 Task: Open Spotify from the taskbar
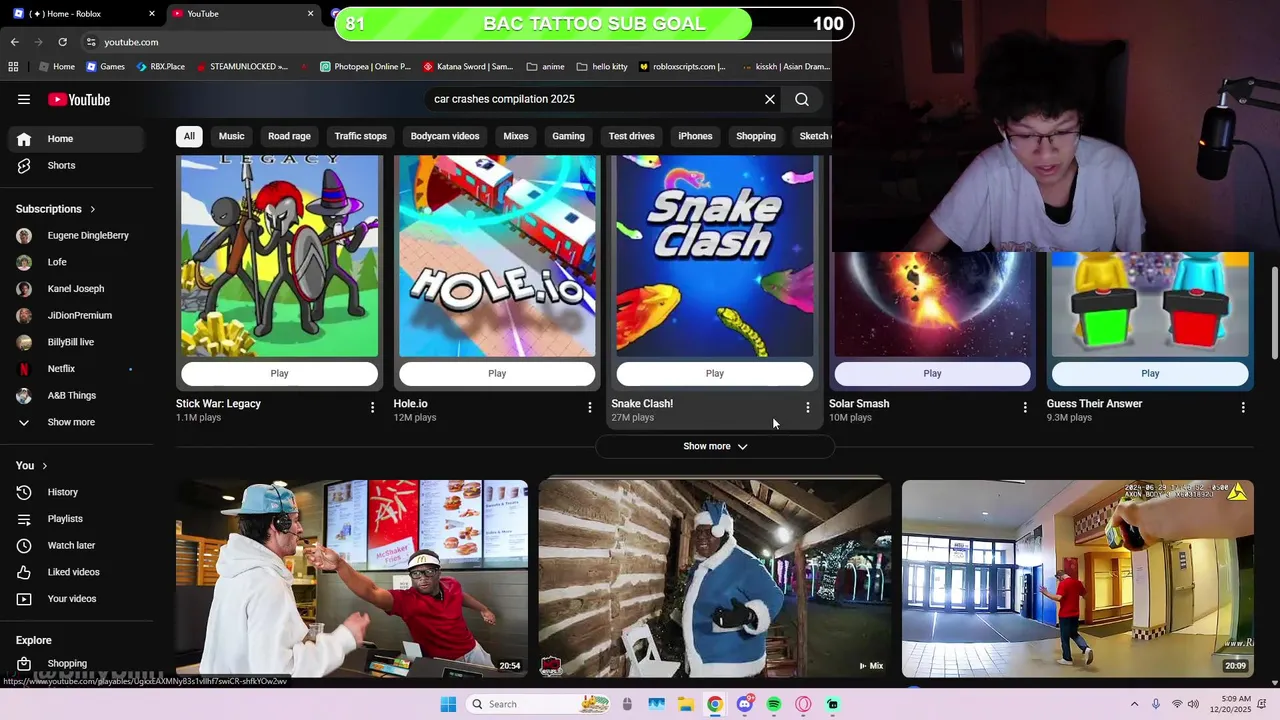click(774, 704)
